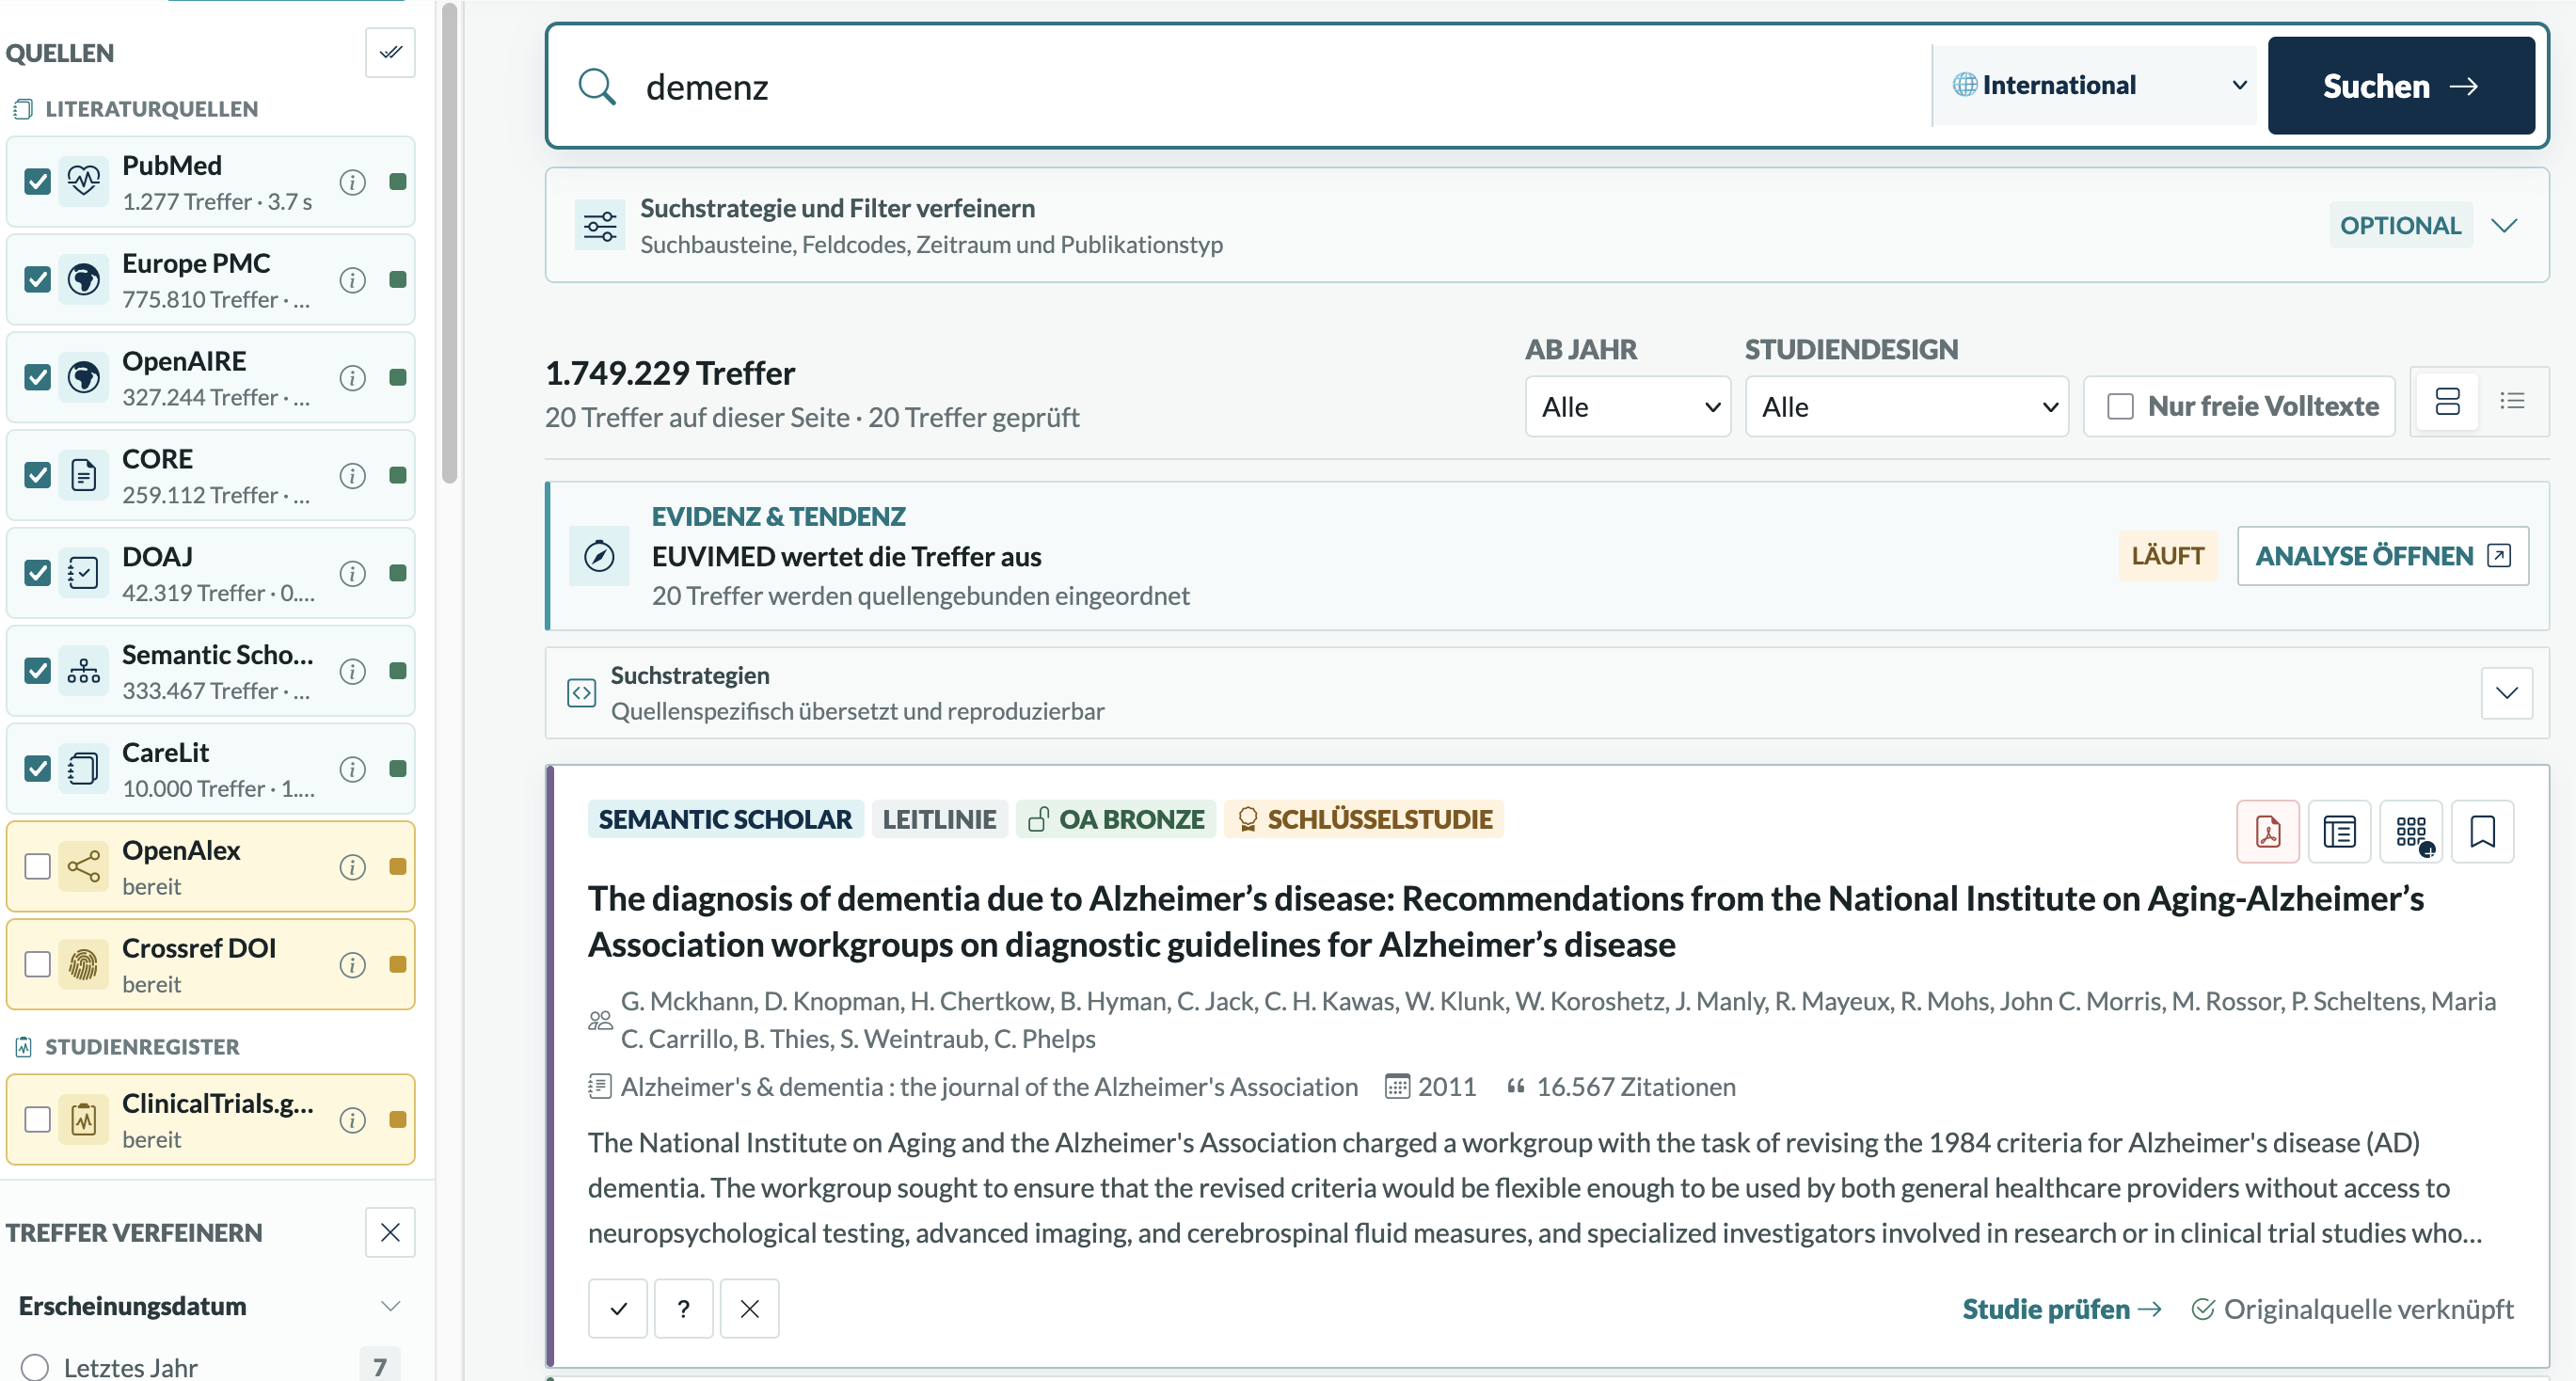Open the Ab Jahr dropdown
Image resolution: width=2576 pixels, height=1381 pixels.
(x=1628, y=406)
